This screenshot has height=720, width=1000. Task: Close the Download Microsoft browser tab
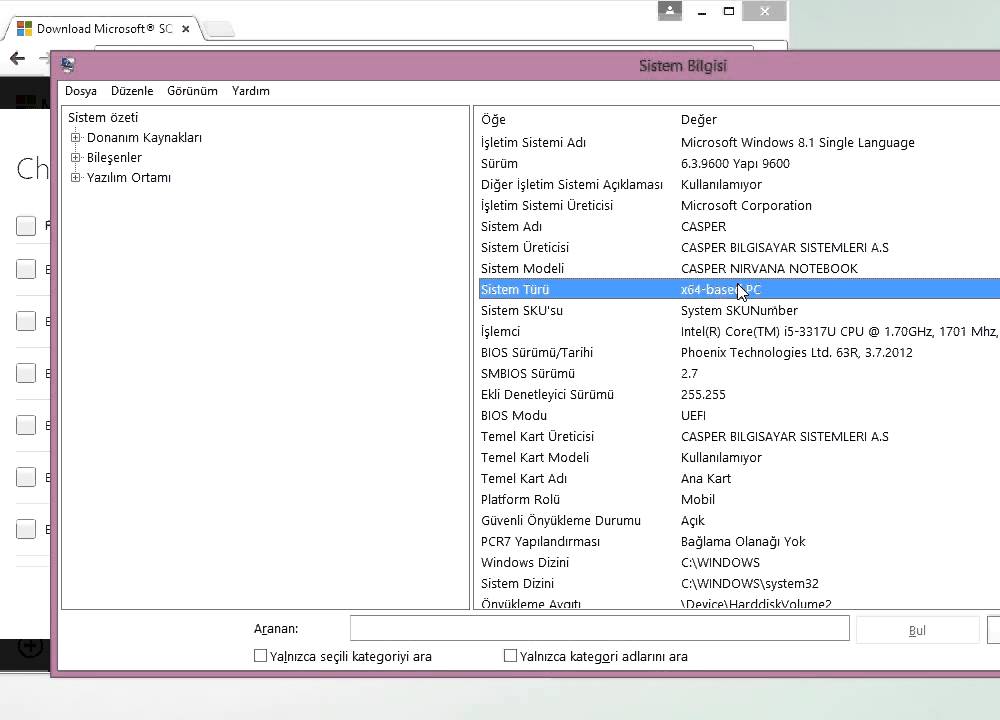[186, 29]
